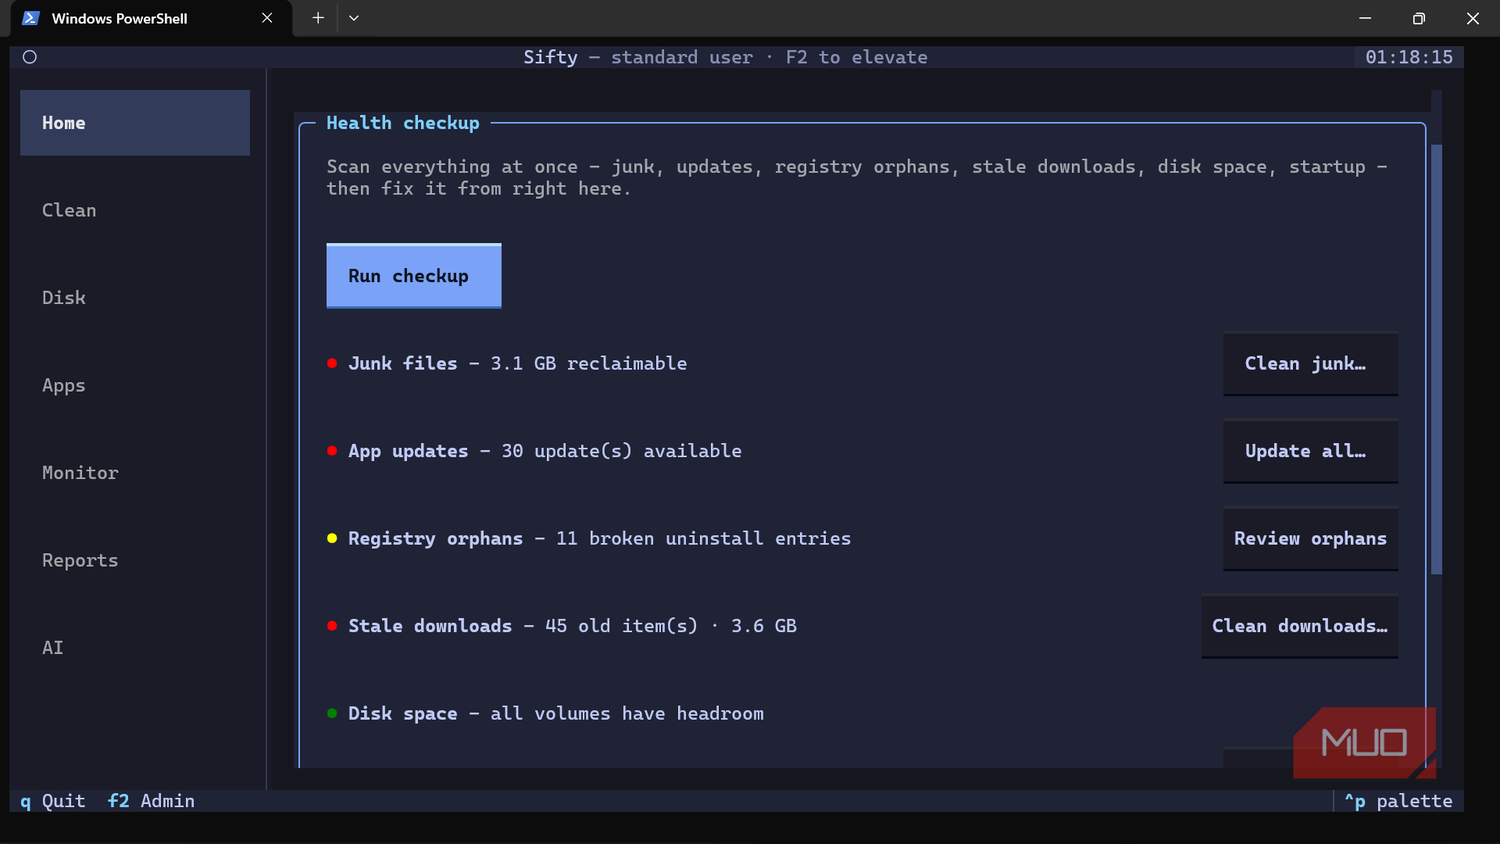Viewport: 1500px width, 844px height.
Task: Click the red dot beside Stale downloads
Action: (x=332, y=626)
